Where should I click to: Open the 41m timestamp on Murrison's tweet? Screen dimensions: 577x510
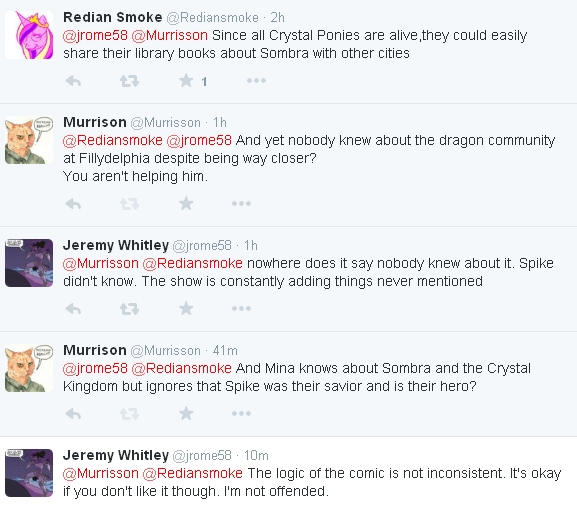pyautogui.click(x=225, y=350)
